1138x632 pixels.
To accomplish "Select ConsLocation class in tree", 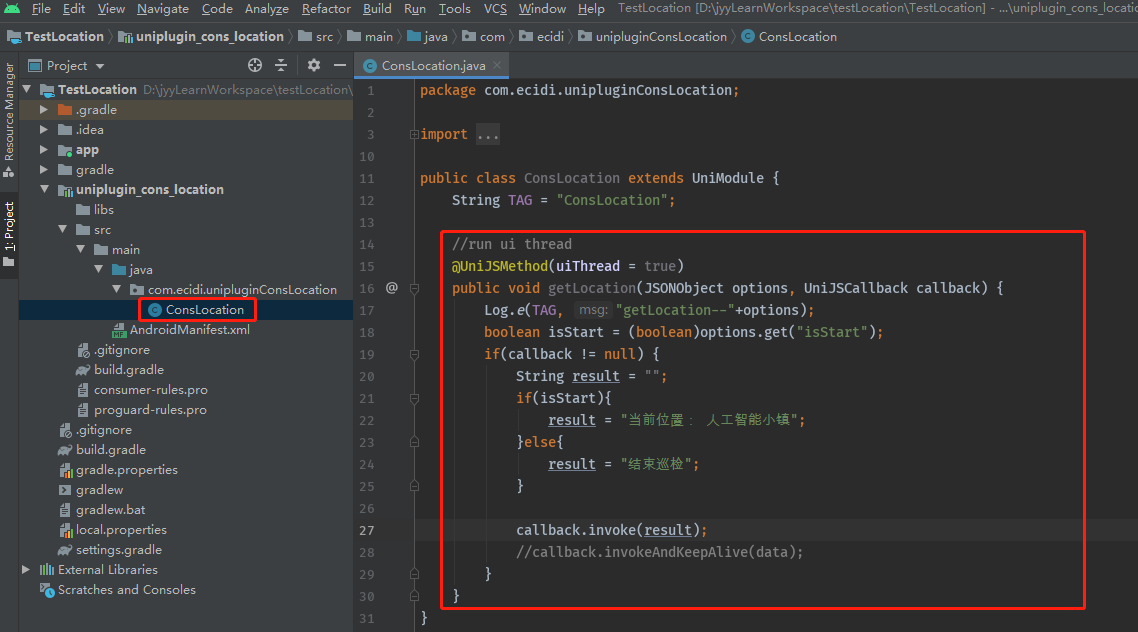I will coord(196,310).
